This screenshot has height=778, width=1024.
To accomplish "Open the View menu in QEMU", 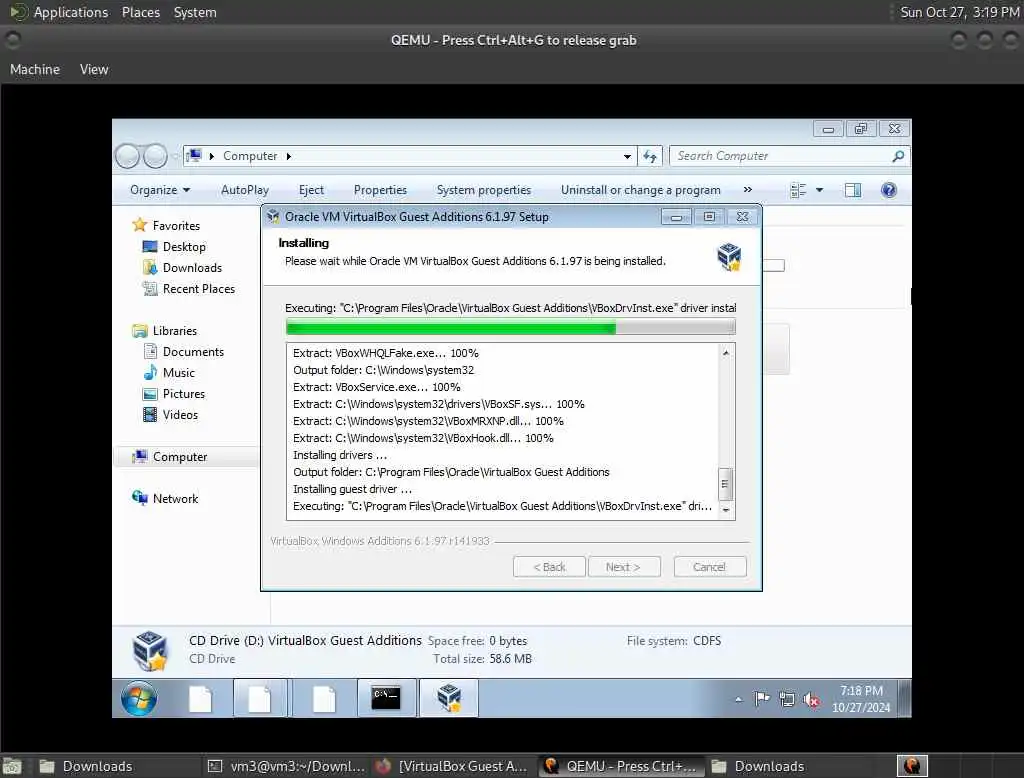I will 94,69.
